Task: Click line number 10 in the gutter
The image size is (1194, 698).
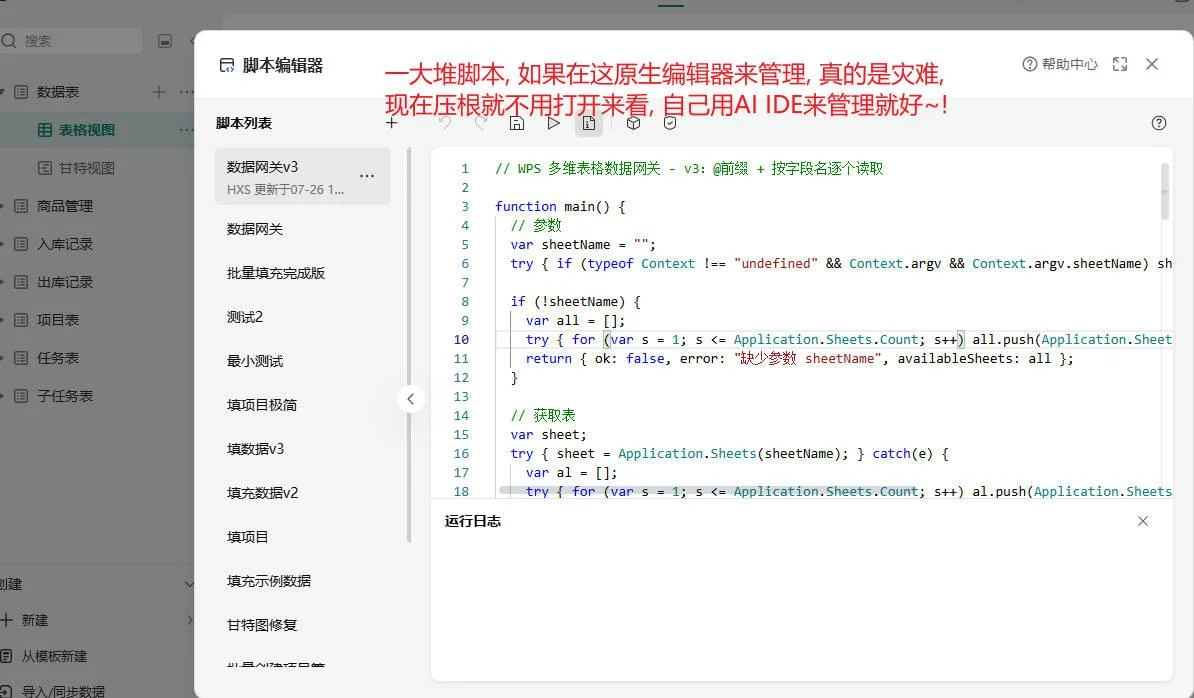Action: tap(461, 339)
